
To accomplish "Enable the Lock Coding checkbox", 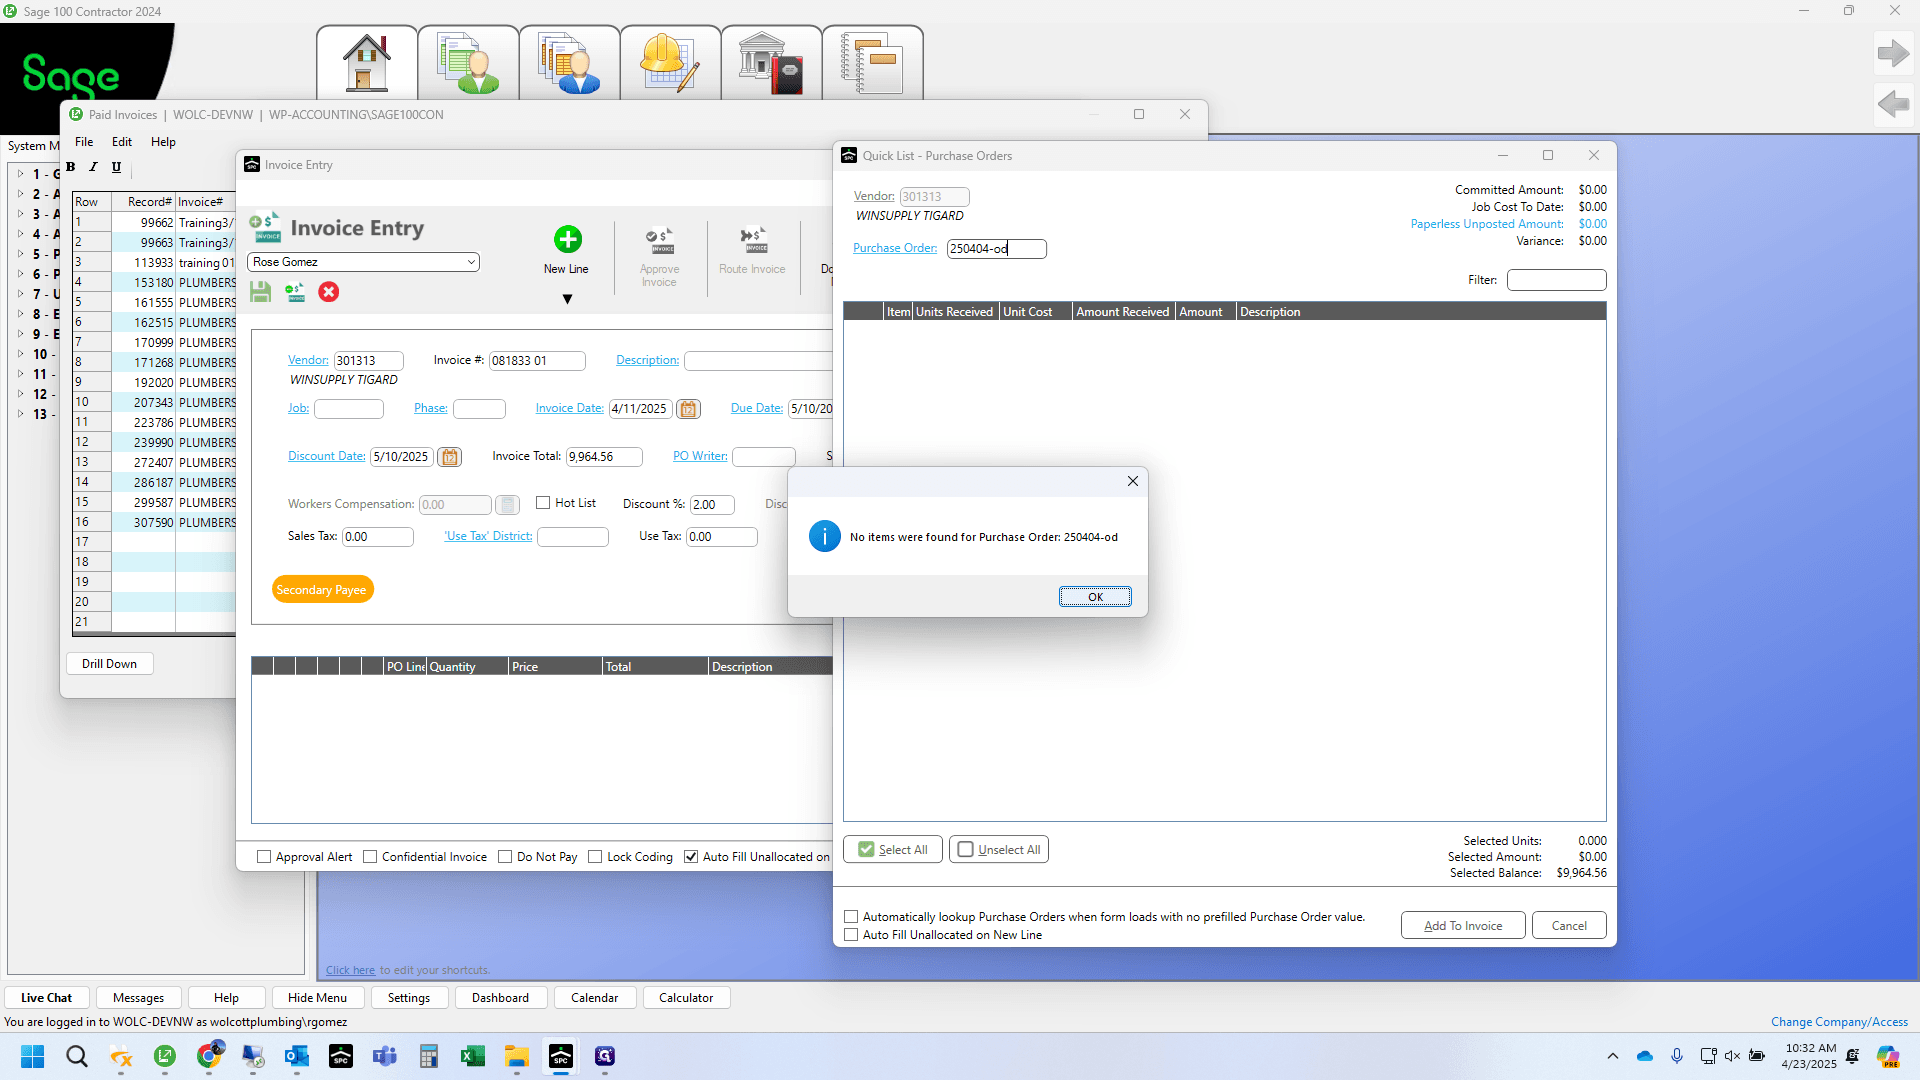I will pyautogui.click(x=595, y=857).
